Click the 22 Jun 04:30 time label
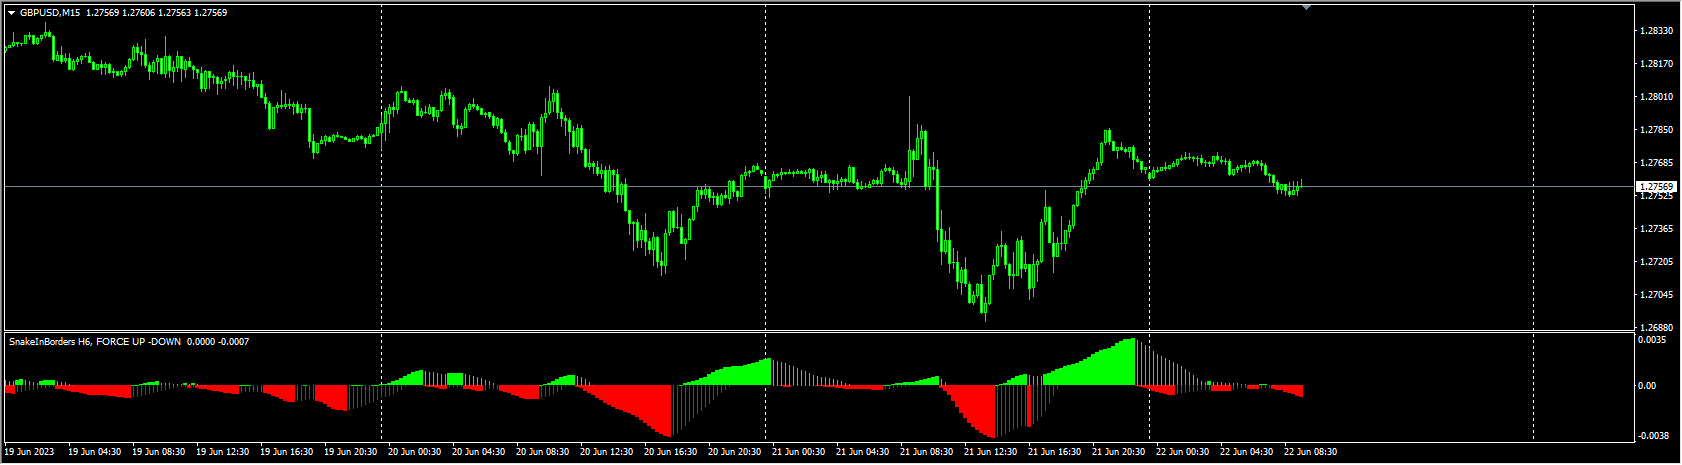Screen dimensions: 1682x465 pyautogui.click(x=1247, y=452)
